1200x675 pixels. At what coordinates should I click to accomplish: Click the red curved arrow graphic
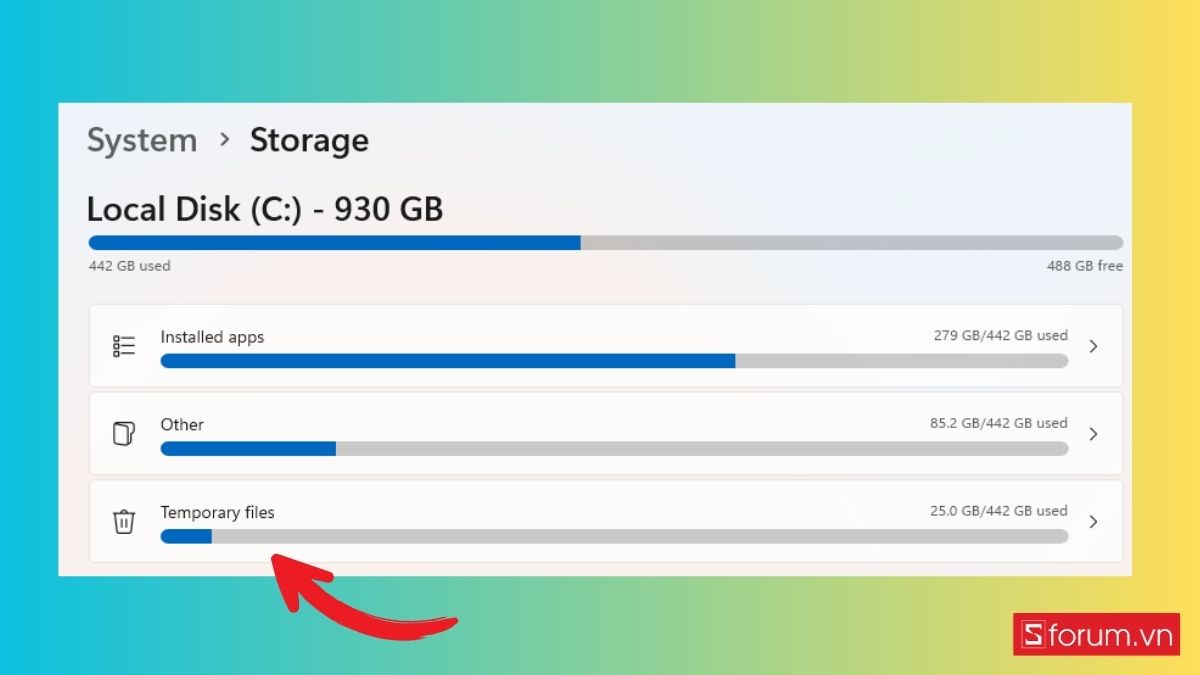pyautogui.click(x=360, y=597)
